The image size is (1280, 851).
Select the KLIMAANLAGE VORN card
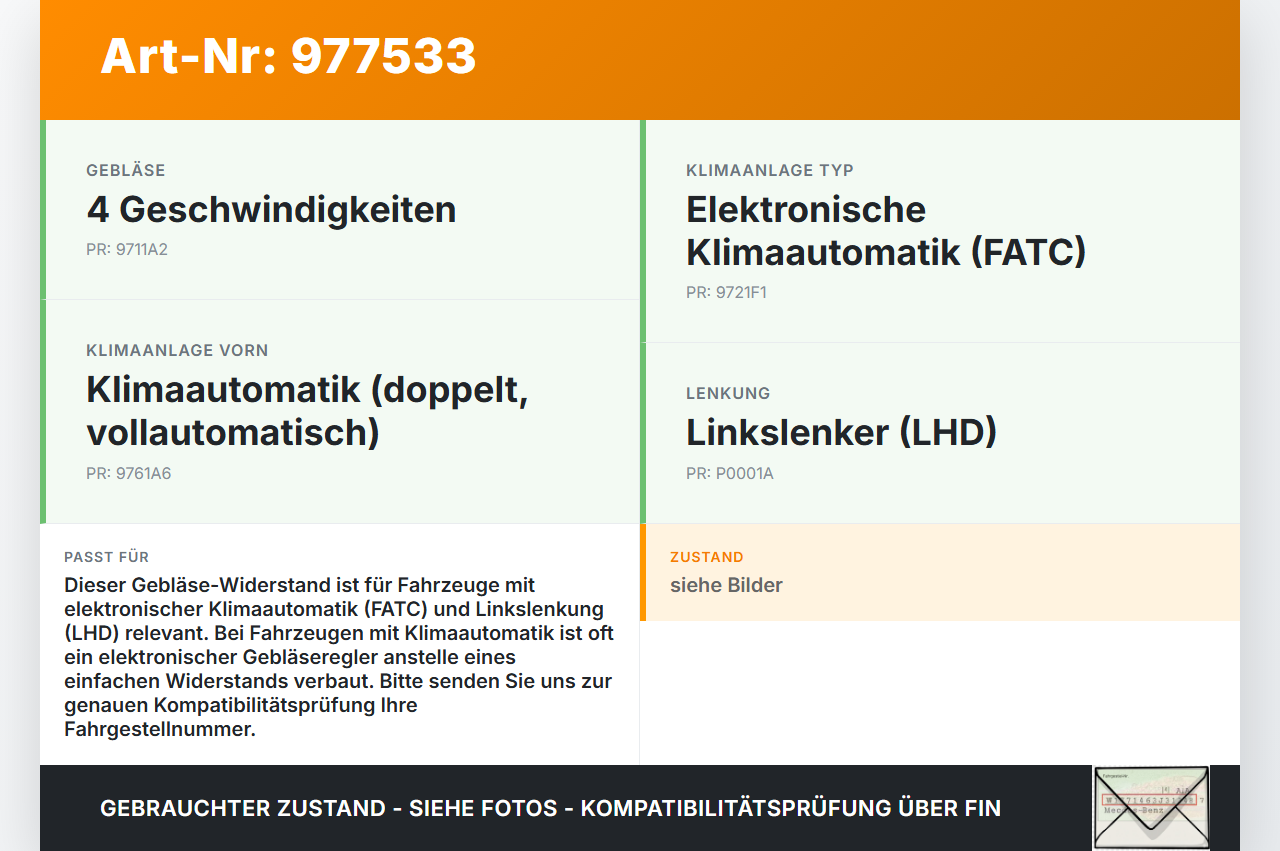(x=340, y=410)
